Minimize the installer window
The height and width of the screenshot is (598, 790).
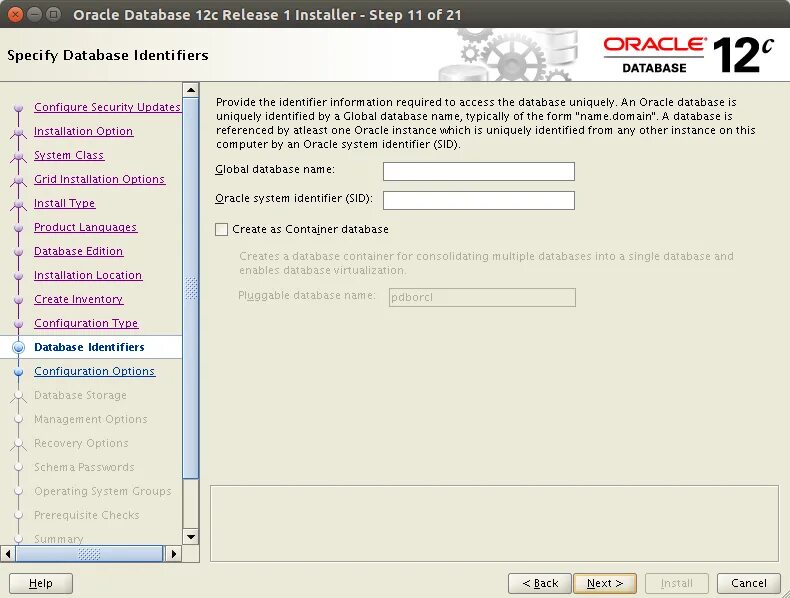pyautogui.click(x=34, y=14)
